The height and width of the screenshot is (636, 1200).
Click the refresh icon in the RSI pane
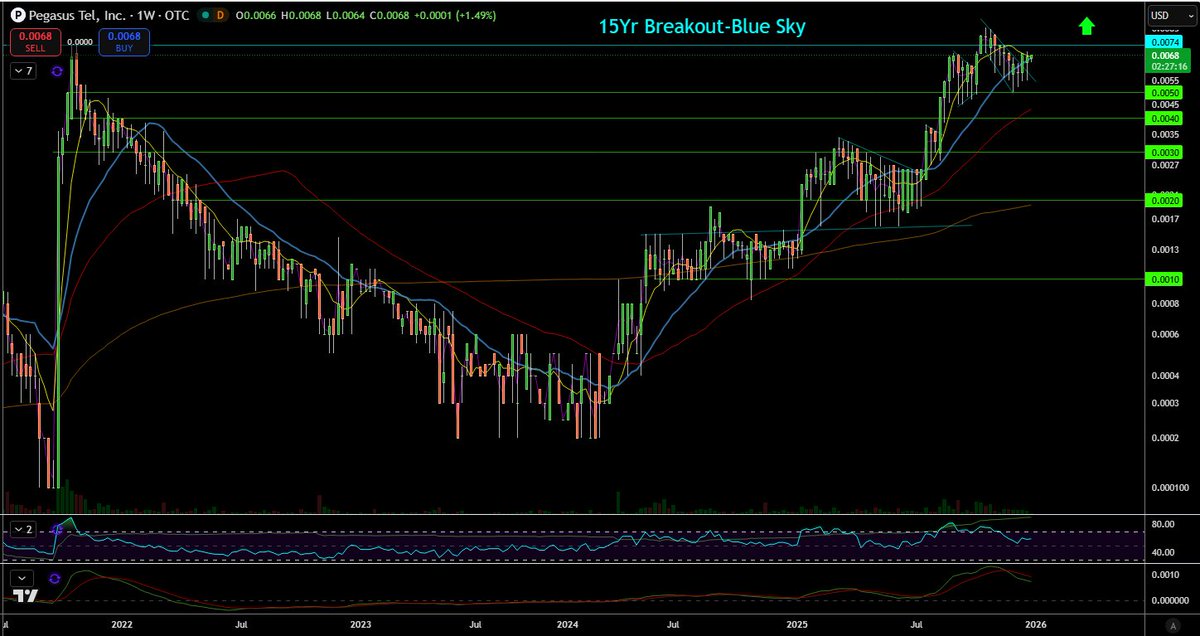pos(57,527)
